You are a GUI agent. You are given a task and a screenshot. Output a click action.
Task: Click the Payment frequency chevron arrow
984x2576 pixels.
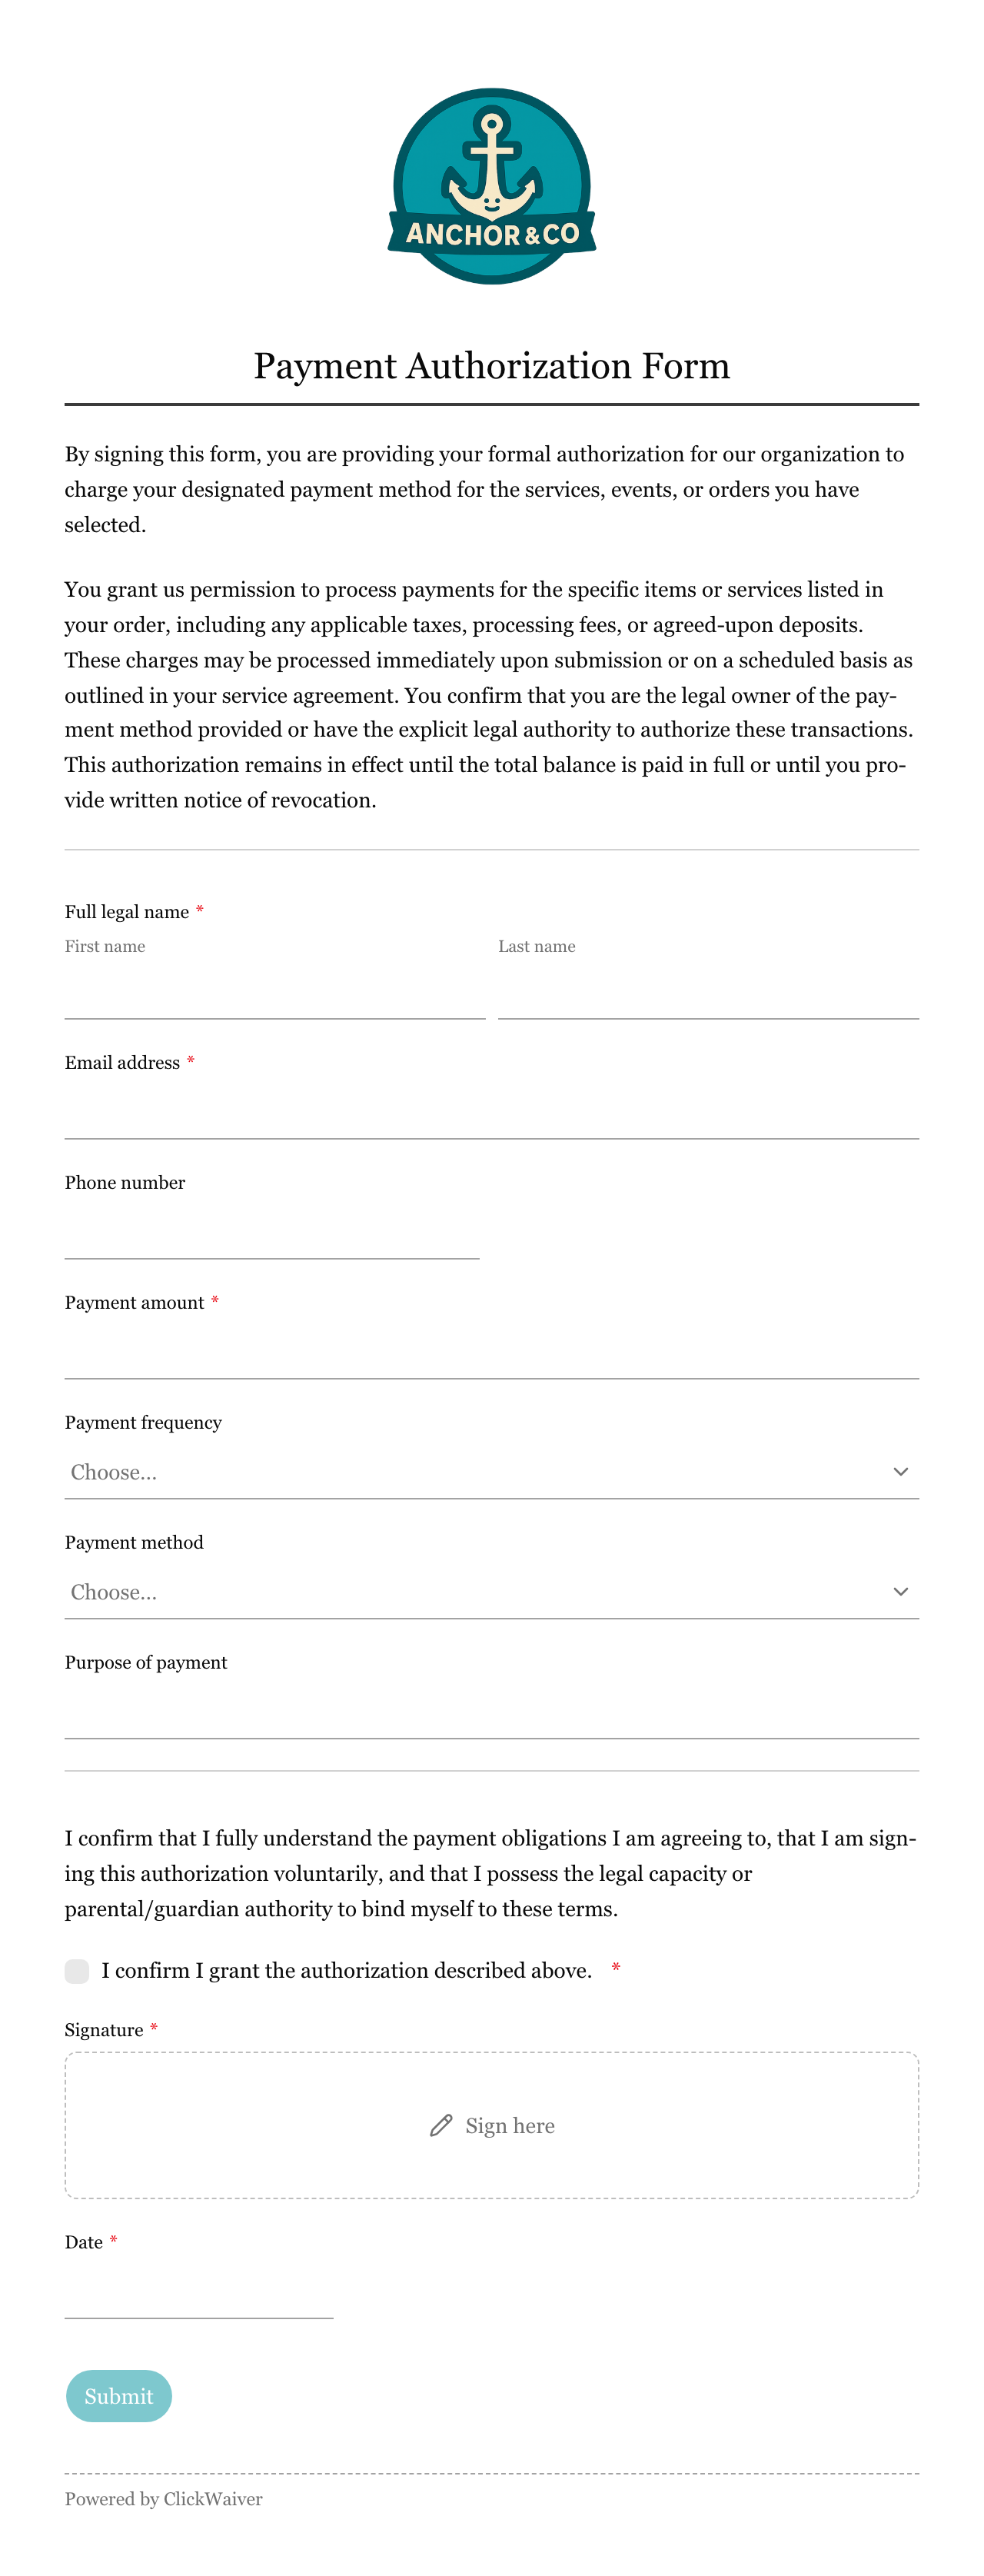[x=900, y=1471]
